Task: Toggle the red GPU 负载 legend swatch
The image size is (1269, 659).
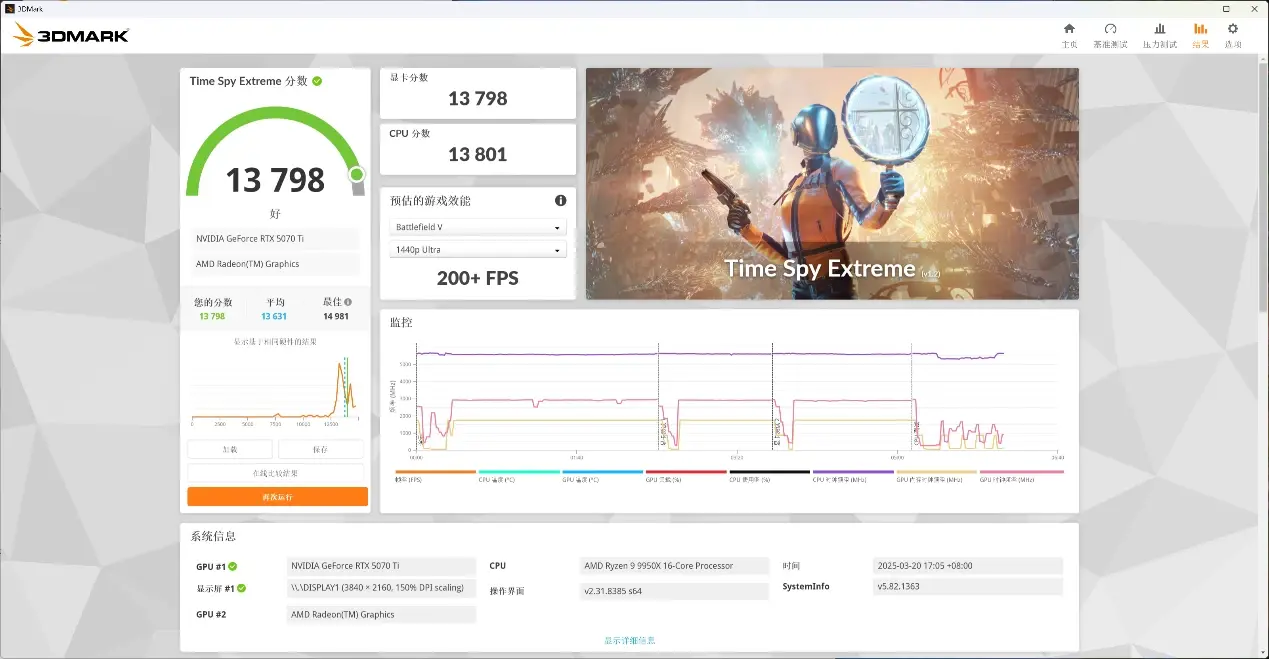Action: point(686,471)
